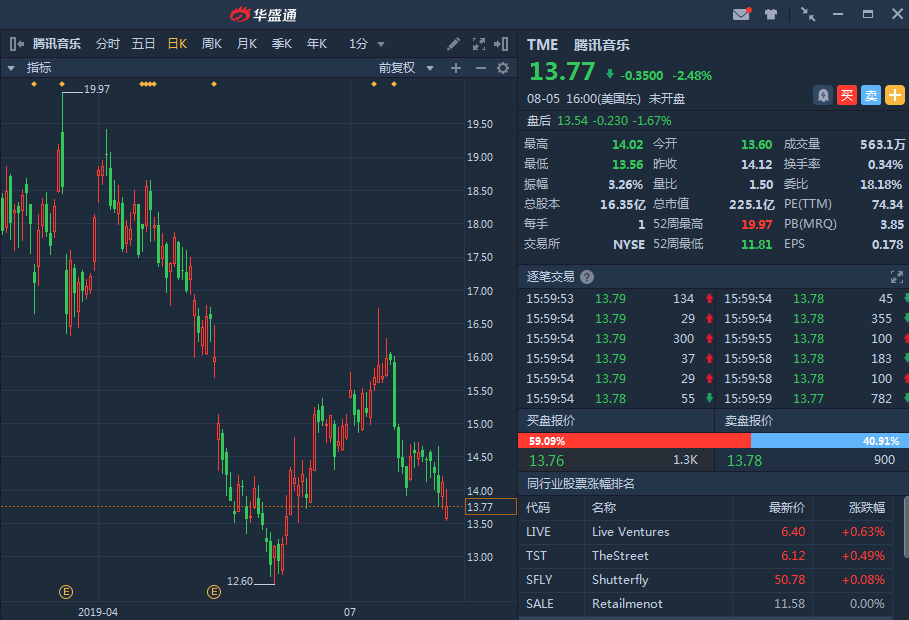Add TME to watchlist with plus
Screen dimensions: 909x620
[895, 95]
